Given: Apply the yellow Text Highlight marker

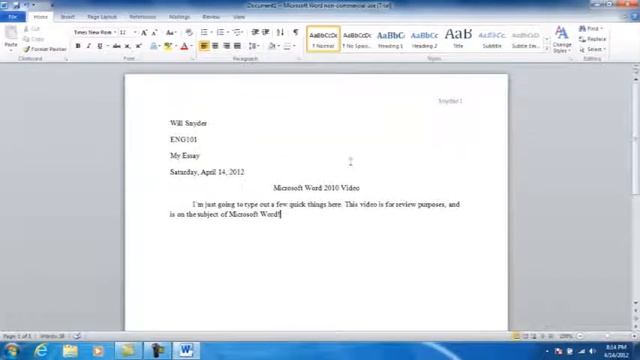Looking at the screenshot, I should pos(167,46).
